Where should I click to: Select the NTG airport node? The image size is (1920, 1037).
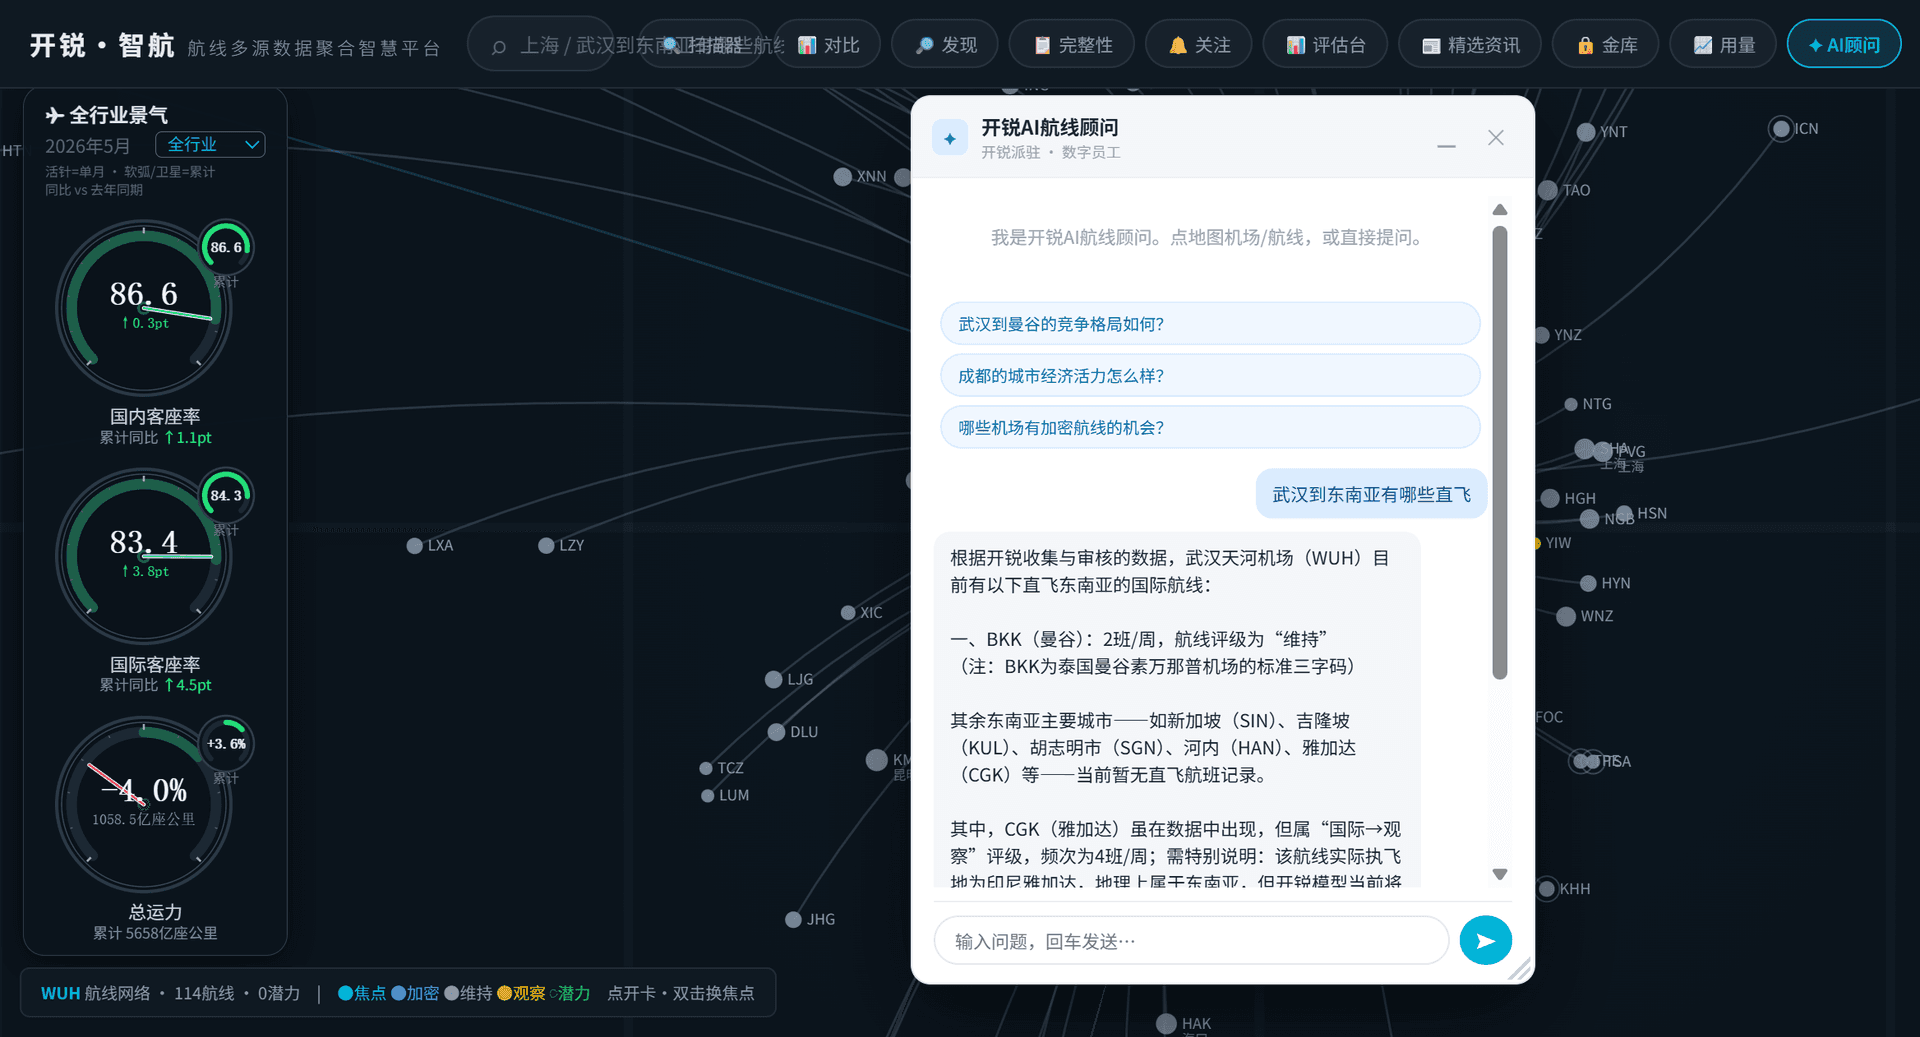coord(1571,405)
